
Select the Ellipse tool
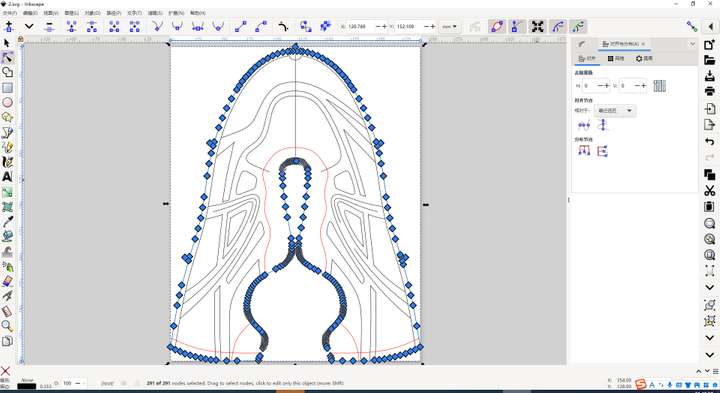click(7, 102)
